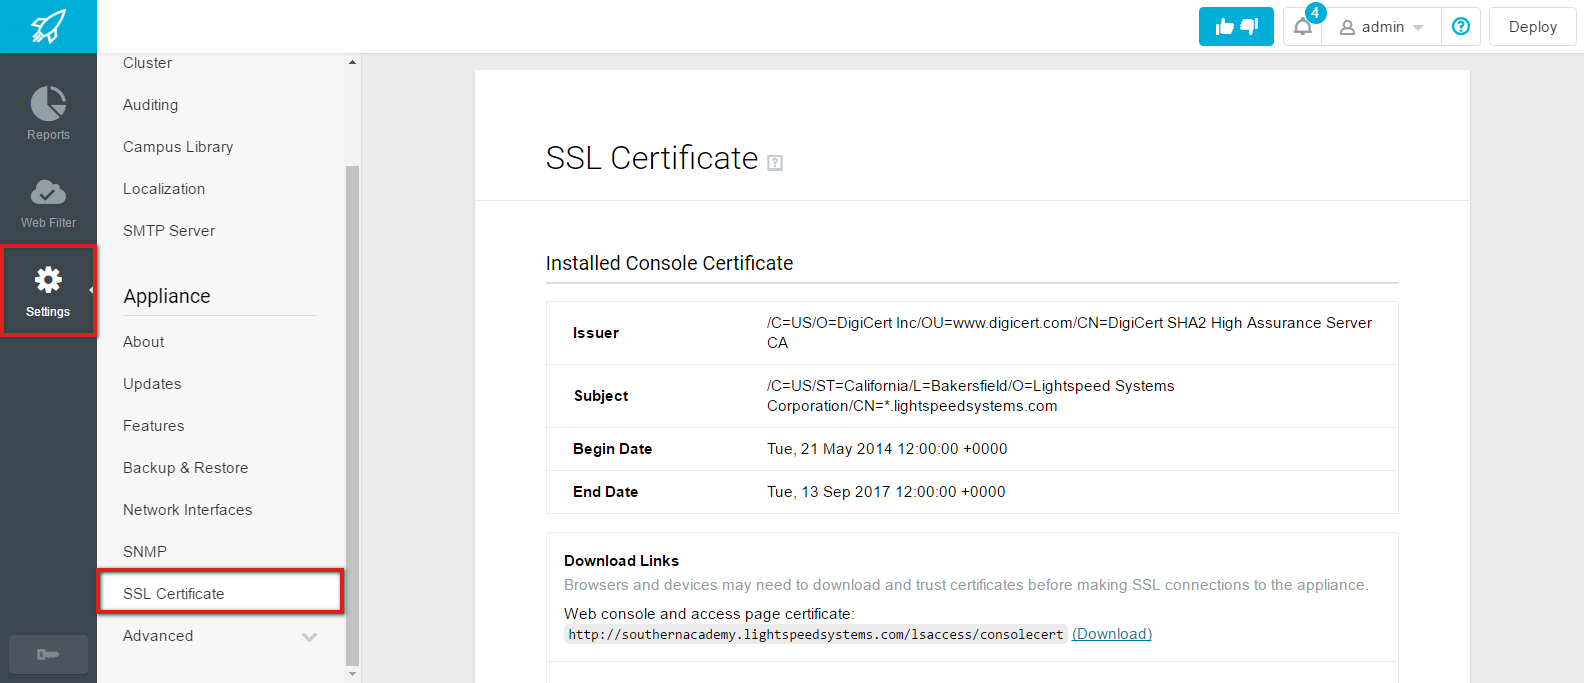The width and height of the screenshot is (1584, 683).
Task: Open the admin user dropdown
Action: (x=1382, y=27)
